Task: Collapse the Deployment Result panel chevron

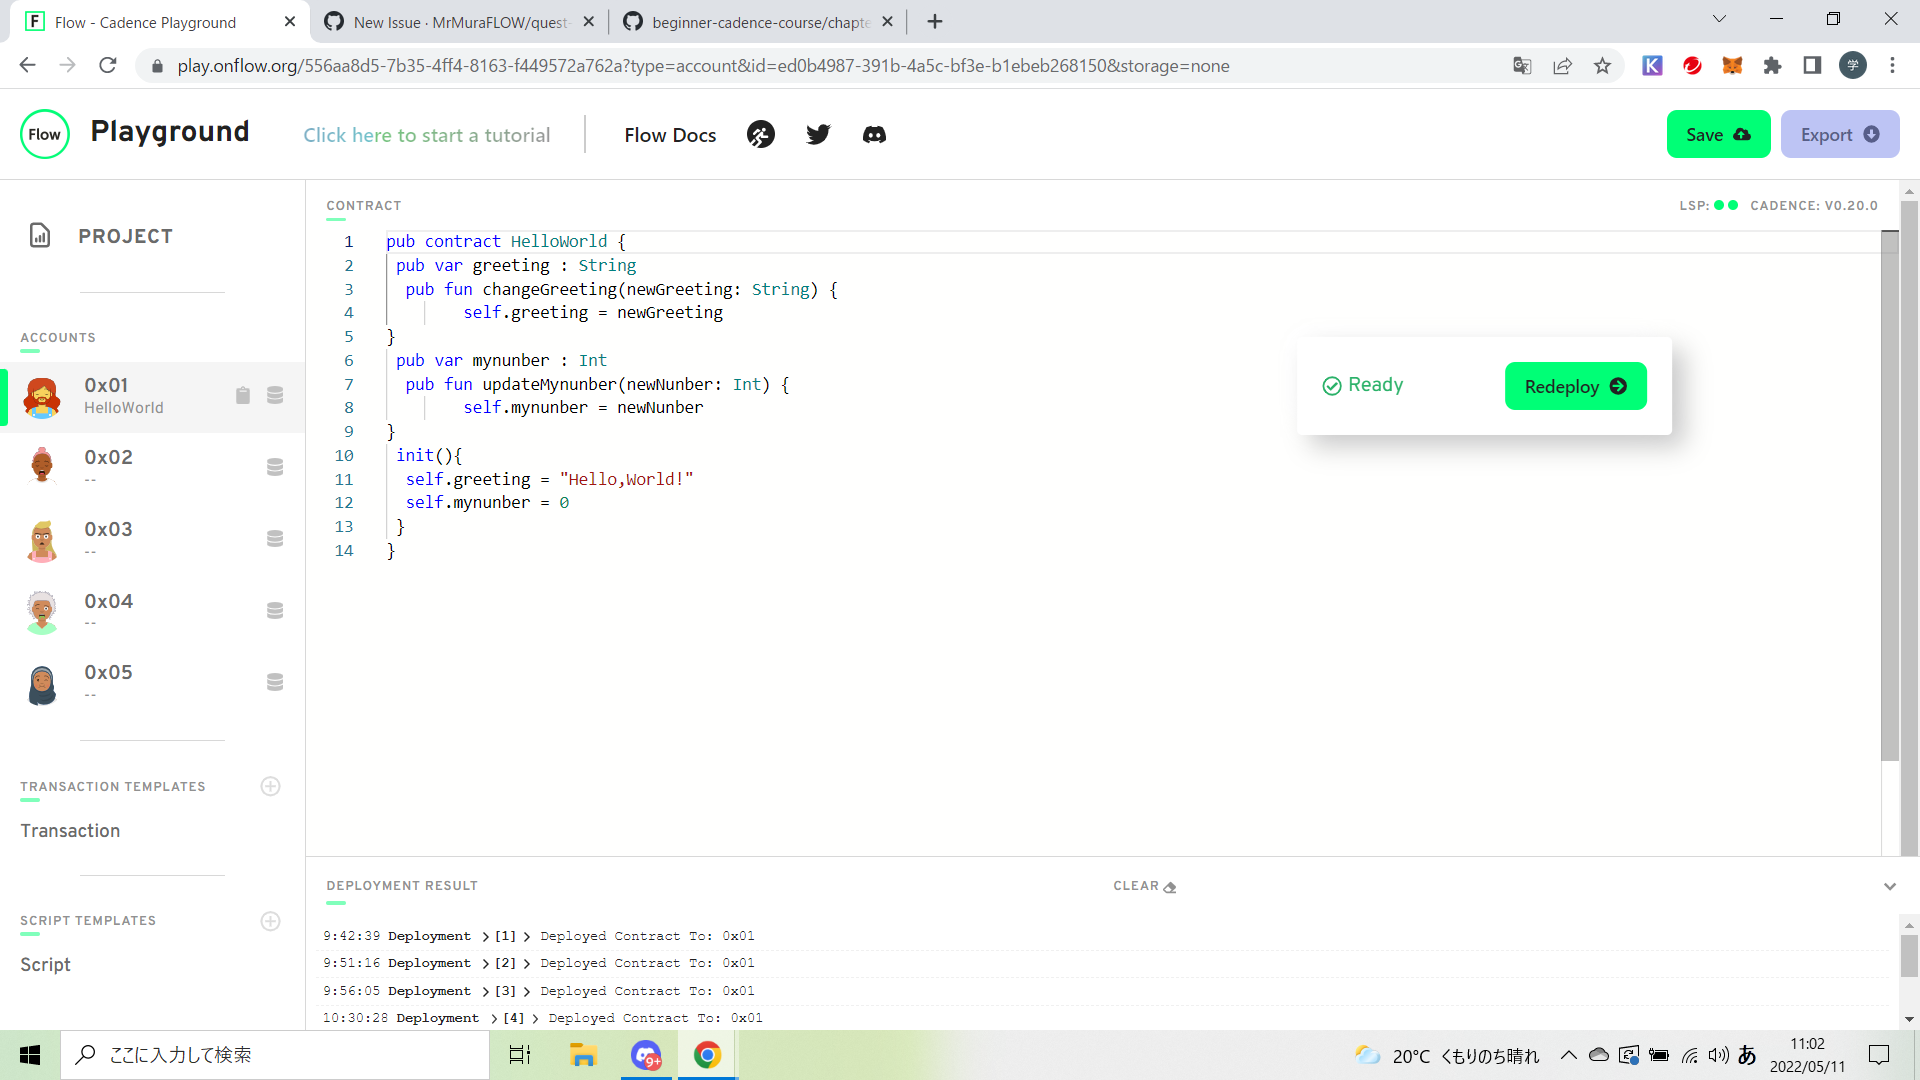Action: [1890, 887]
